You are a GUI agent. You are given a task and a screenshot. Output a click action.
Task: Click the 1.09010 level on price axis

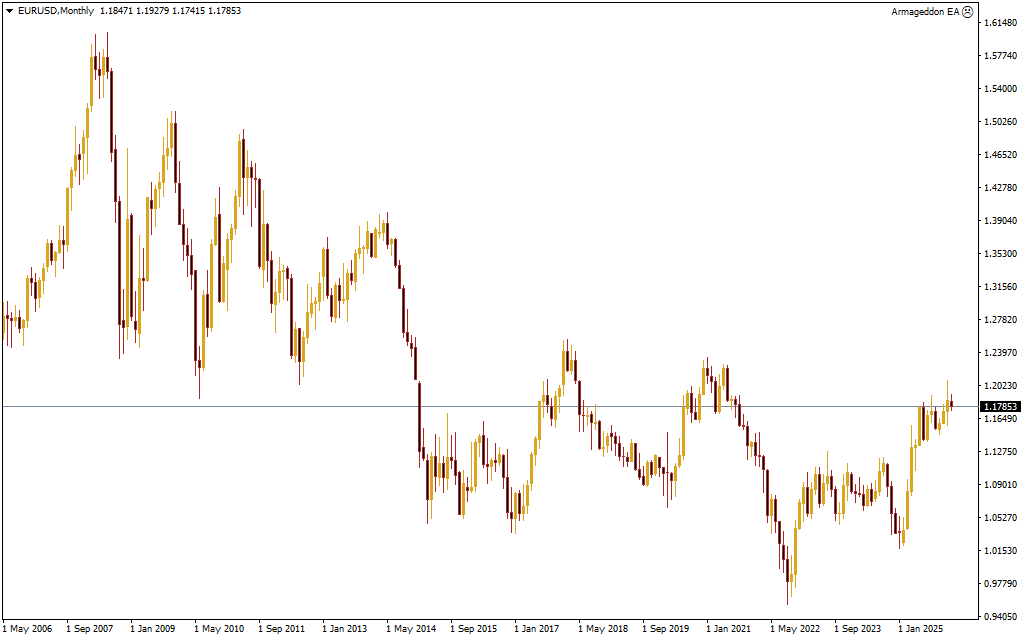1000,485
